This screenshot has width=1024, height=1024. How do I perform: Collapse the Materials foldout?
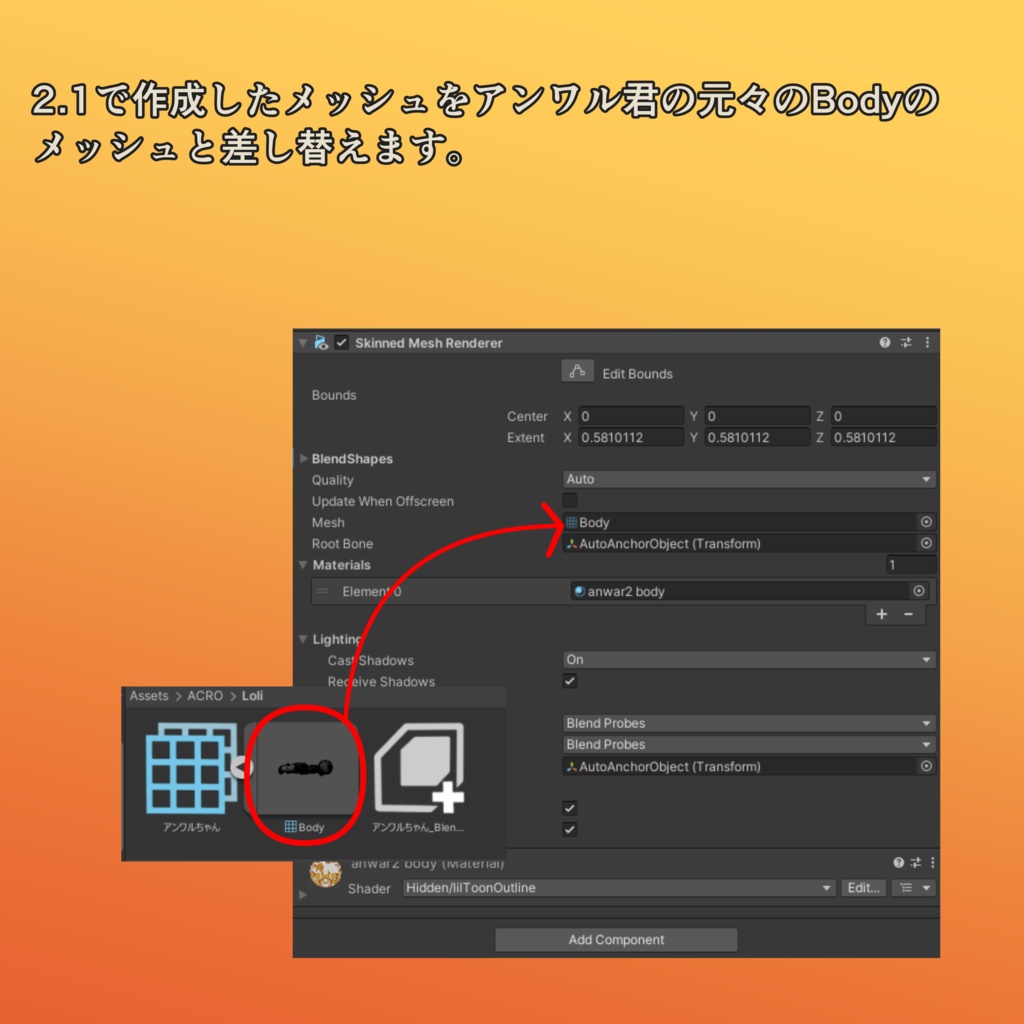point(303,565)
